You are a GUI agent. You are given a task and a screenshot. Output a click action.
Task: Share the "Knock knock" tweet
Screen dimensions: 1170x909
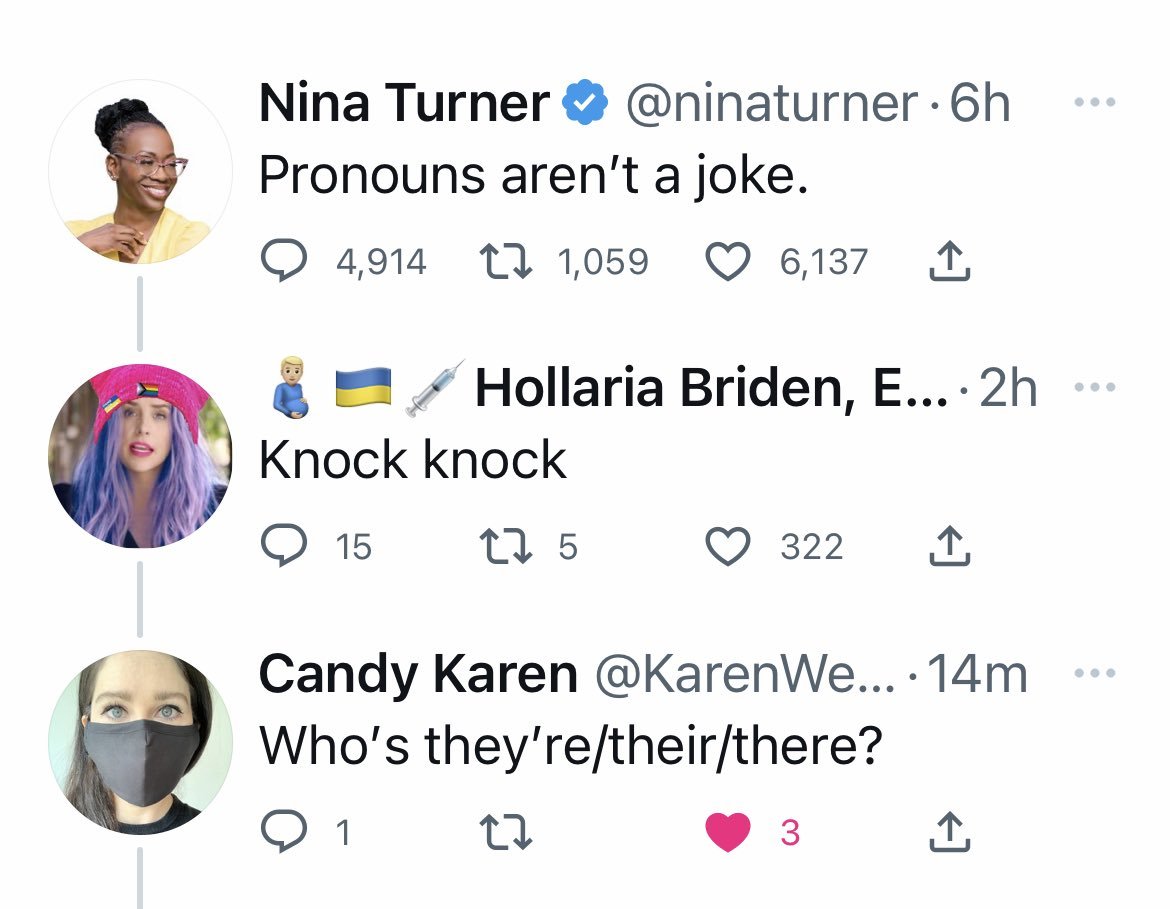coord(950,546)
